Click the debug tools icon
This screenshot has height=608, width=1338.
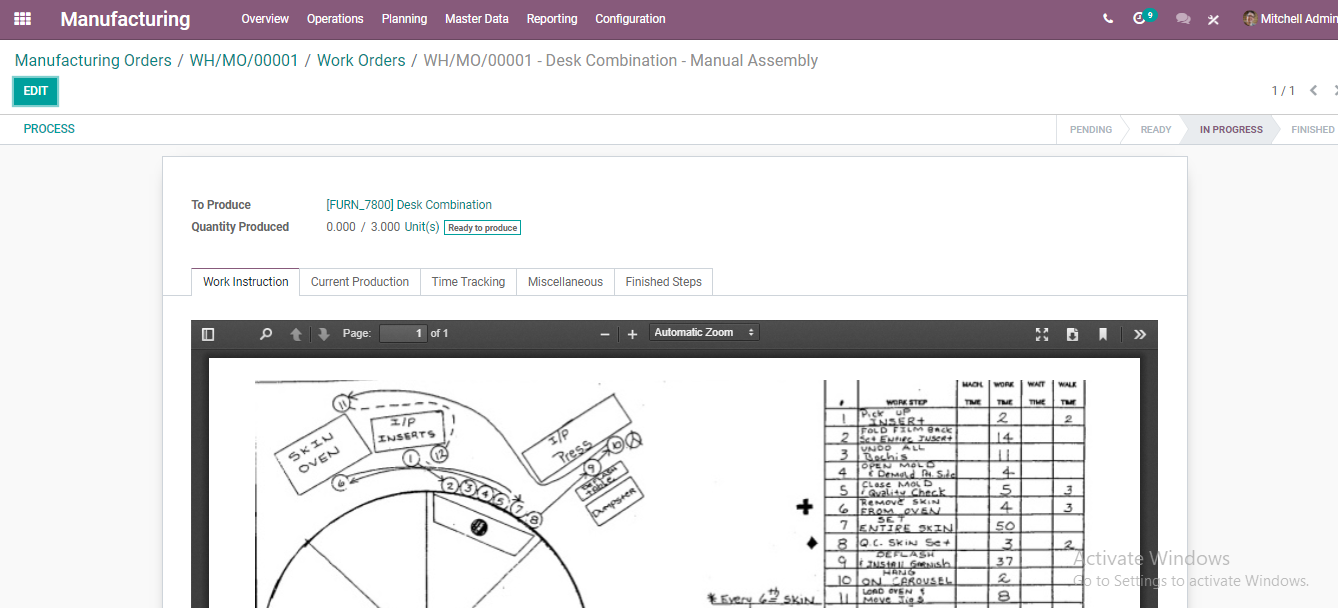1213,19
